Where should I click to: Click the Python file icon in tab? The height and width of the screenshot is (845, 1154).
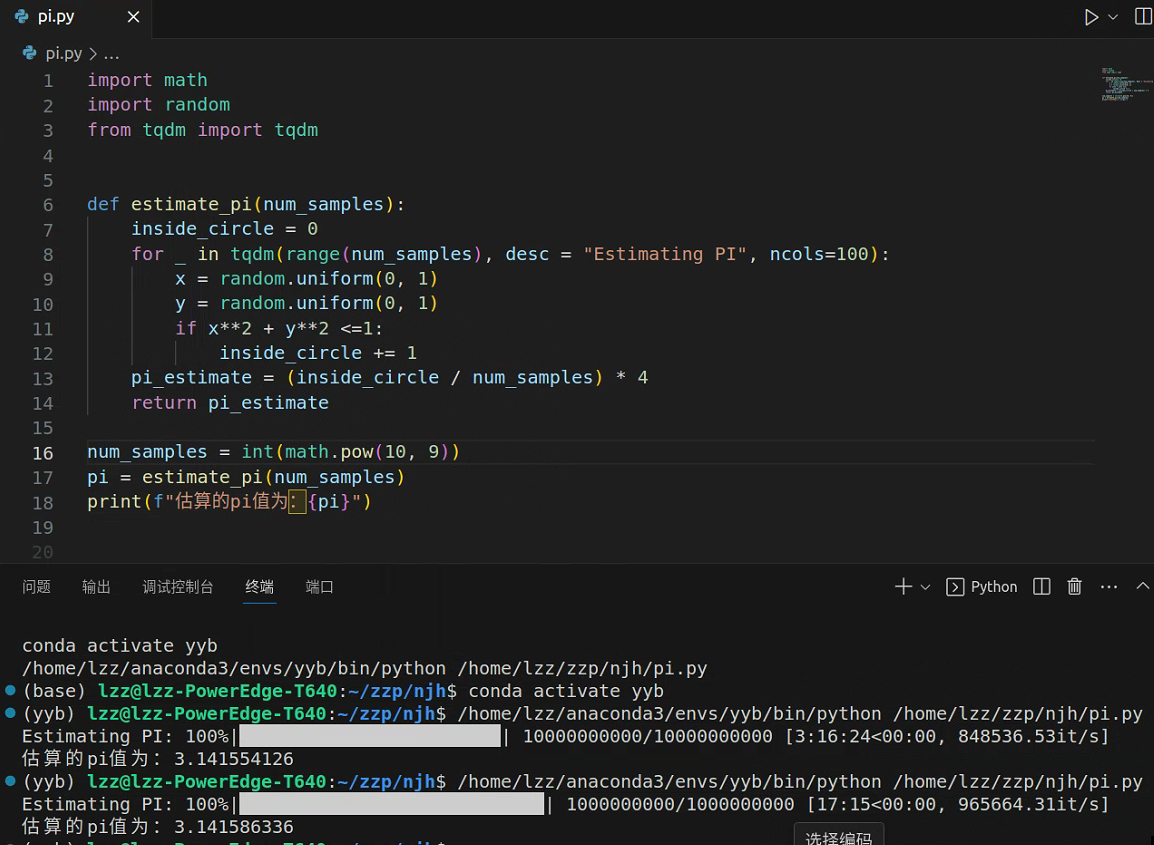pos(21,16)
